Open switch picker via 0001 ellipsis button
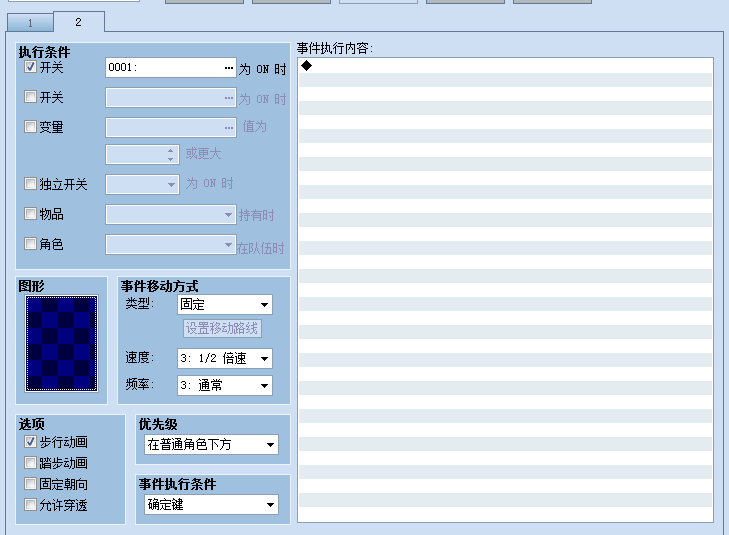This screenshot has height=535, width=729. coord(228,68)
